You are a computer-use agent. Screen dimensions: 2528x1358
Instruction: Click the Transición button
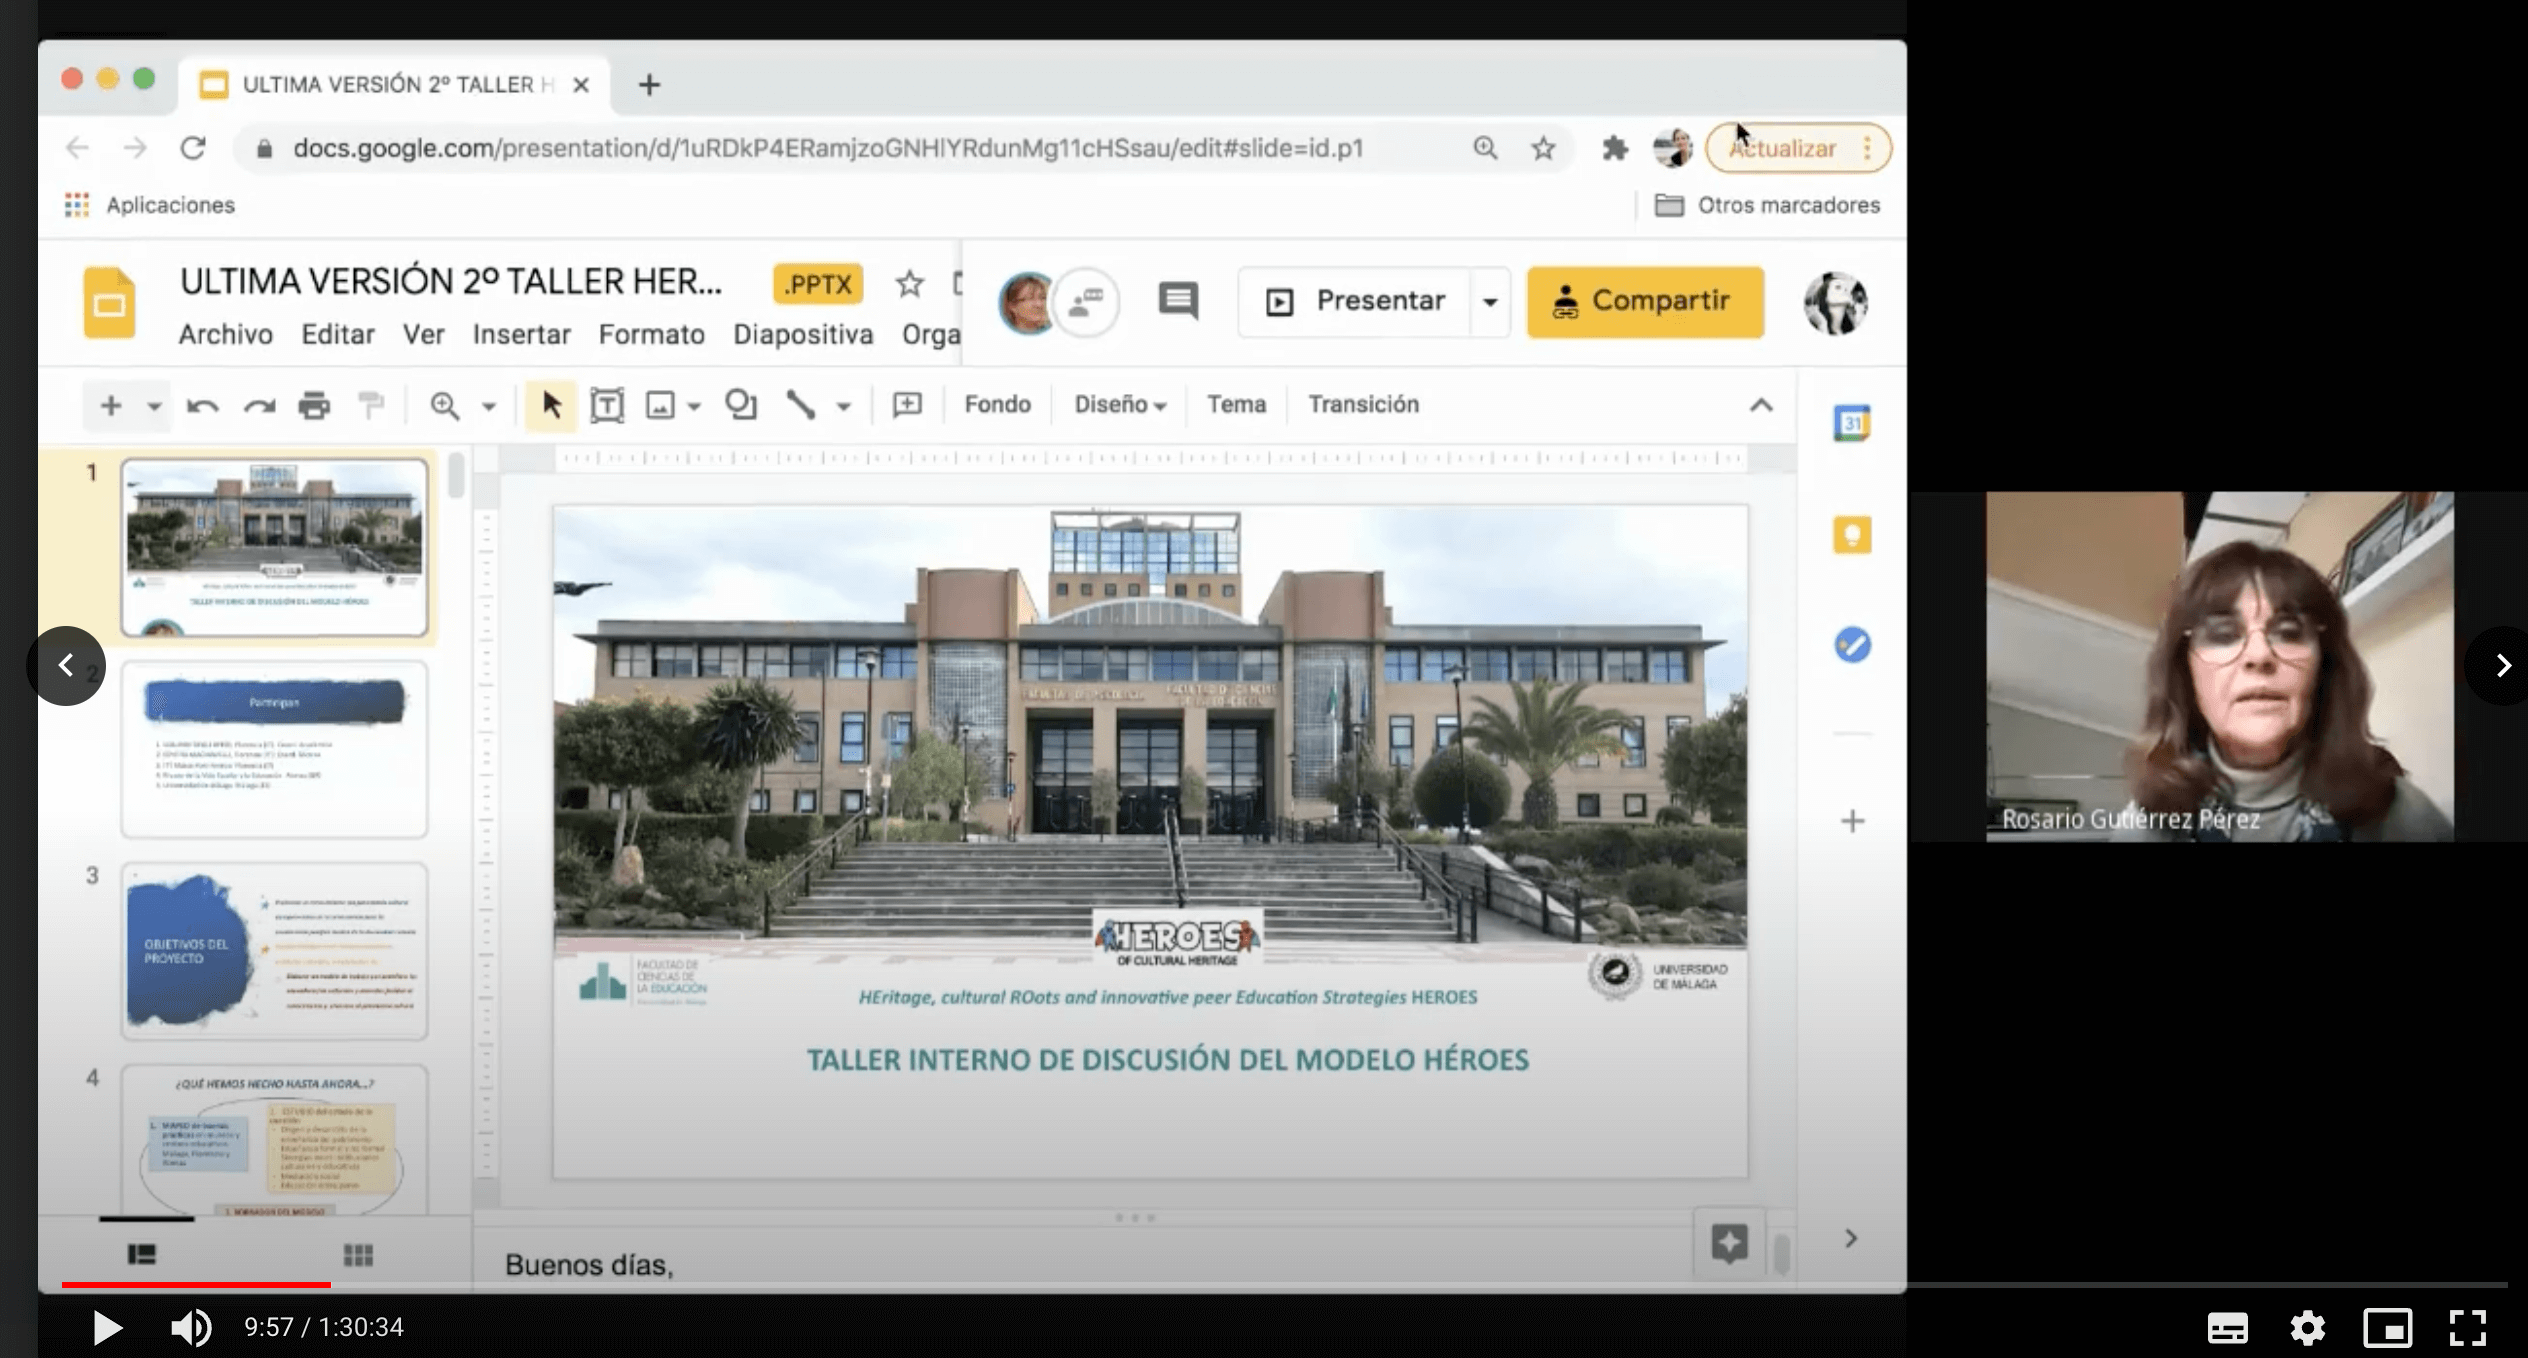pyautogui.click(x=1363, y=405)
